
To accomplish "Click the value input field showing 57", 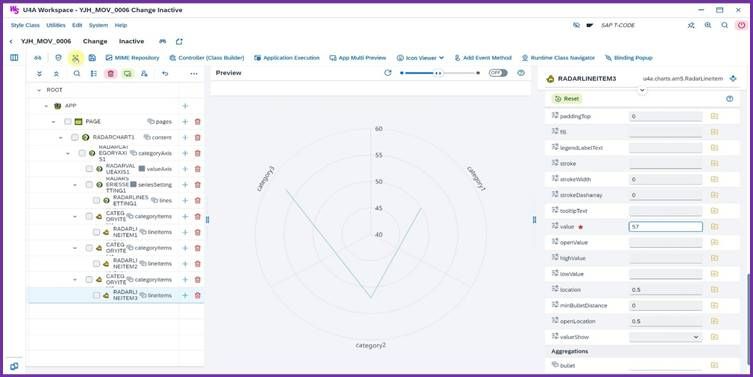I will tap(666, 227).
